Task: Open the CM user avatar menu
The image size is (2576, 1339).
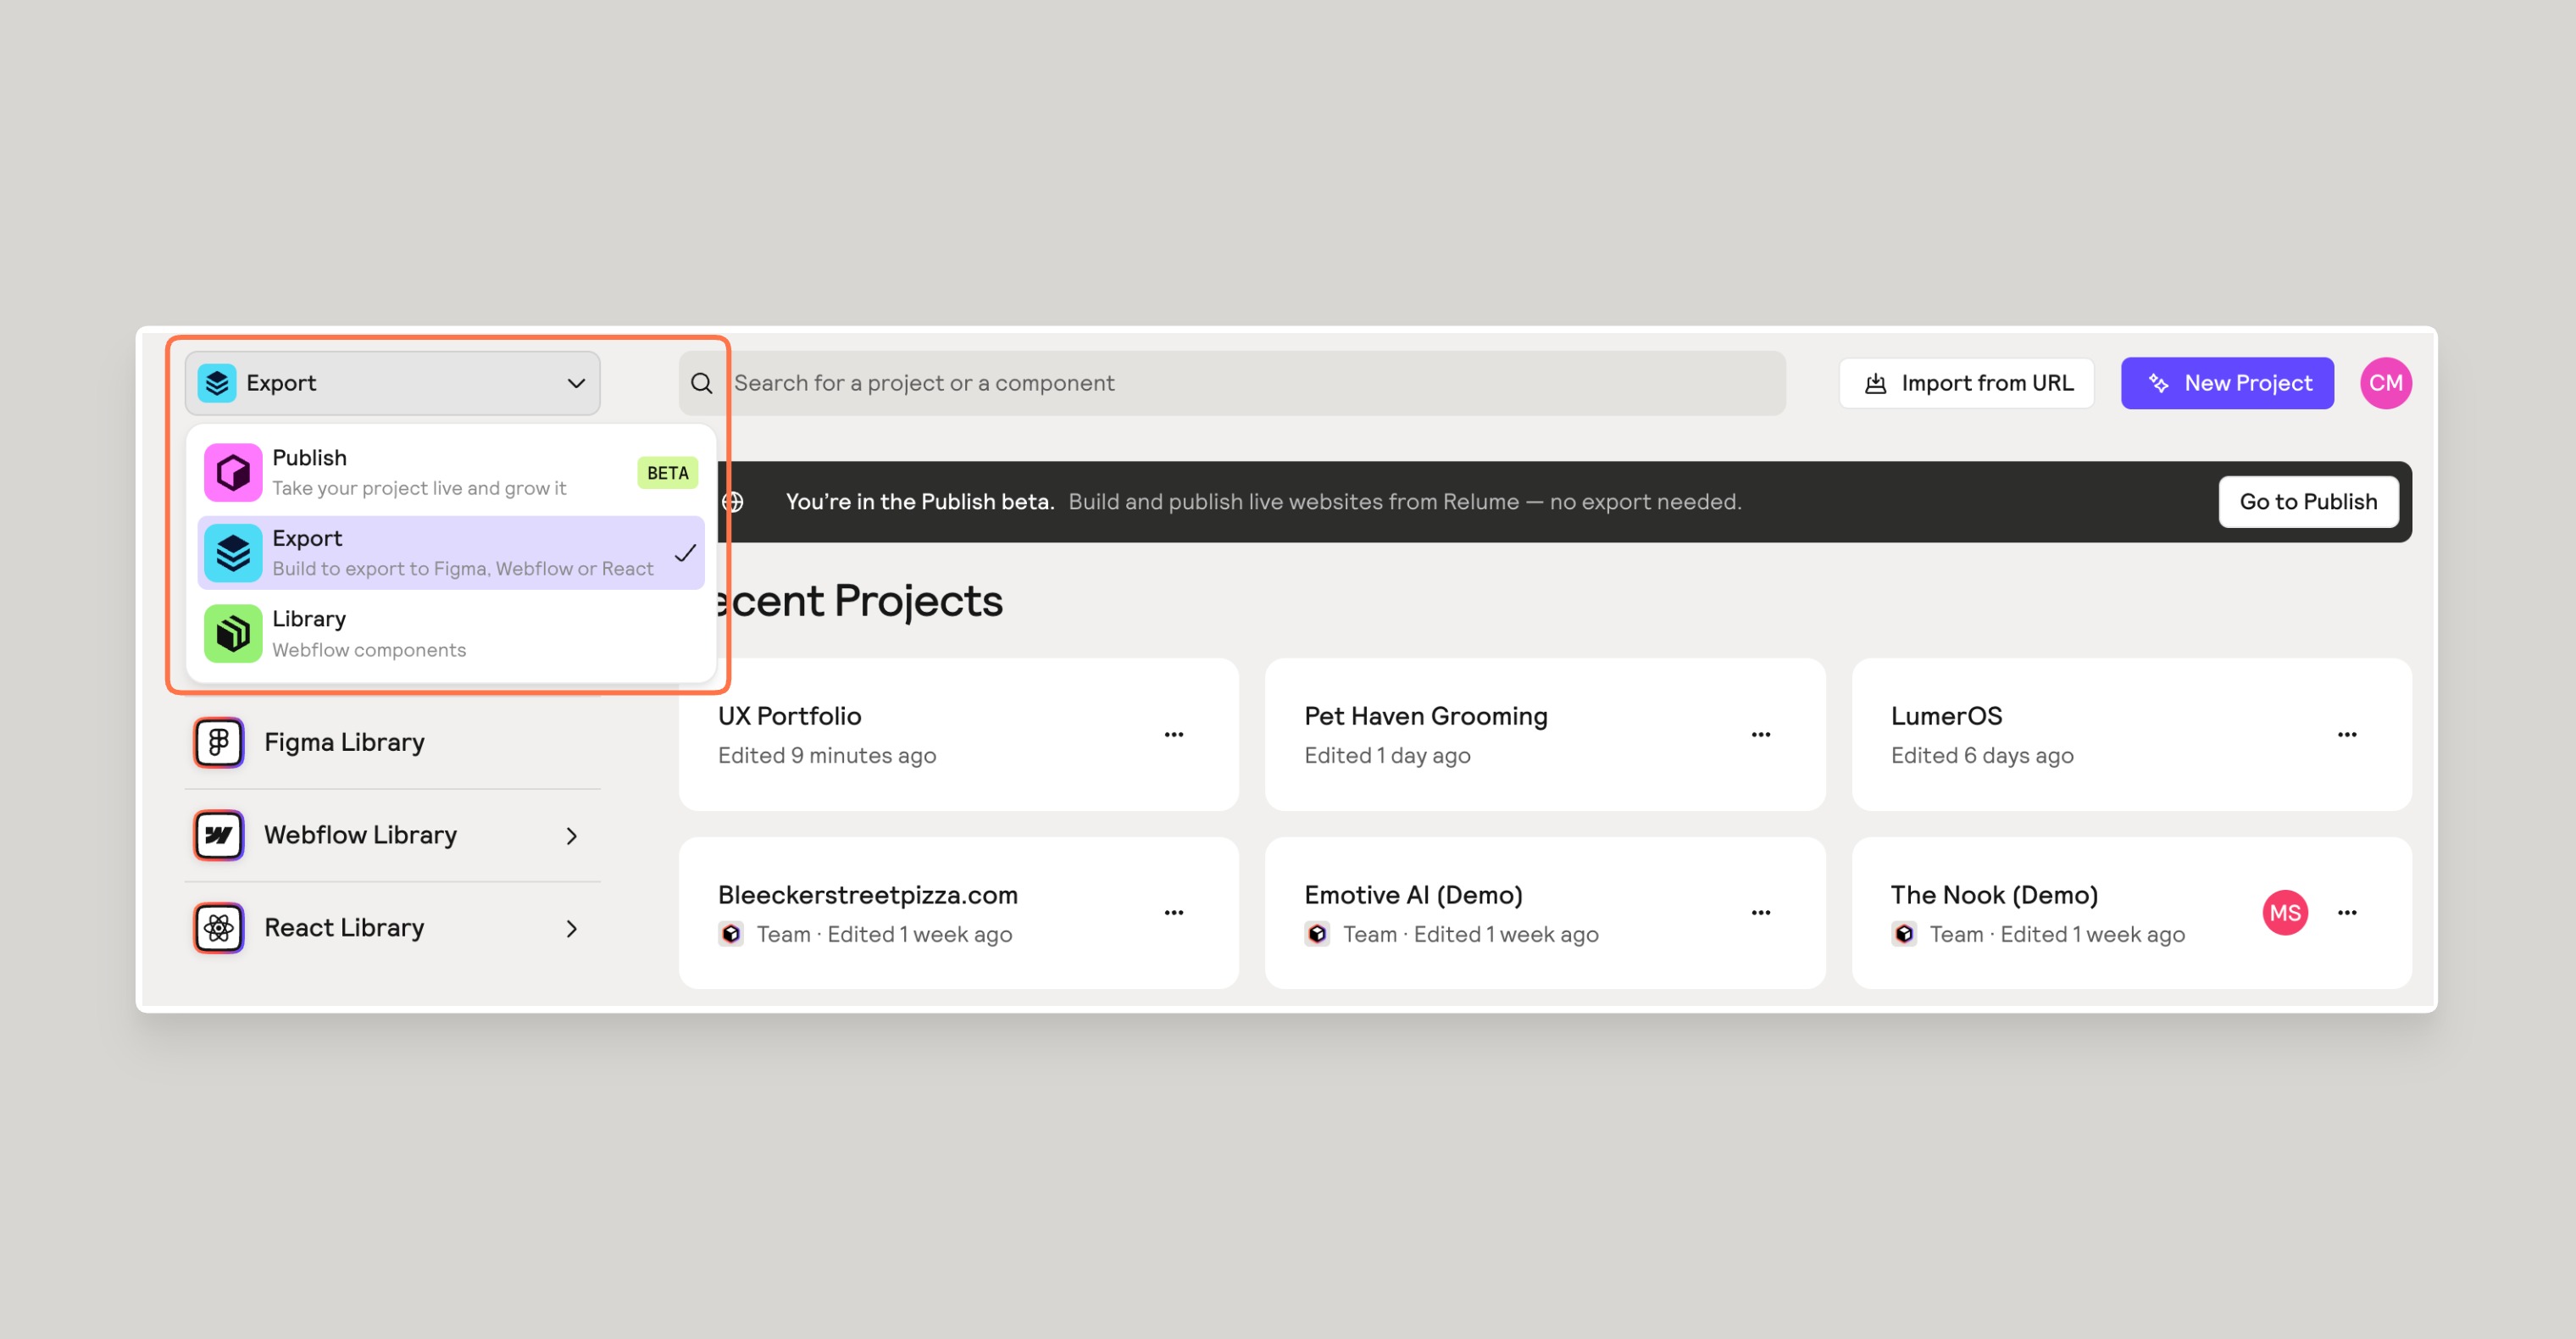Action: tap(2386, 383)
